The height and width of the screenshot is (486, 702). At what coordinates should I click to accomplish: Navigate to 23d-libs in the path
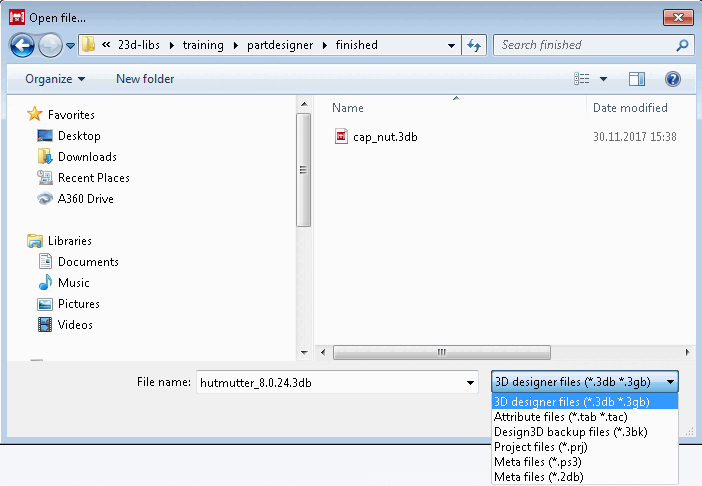coord(139,45)
